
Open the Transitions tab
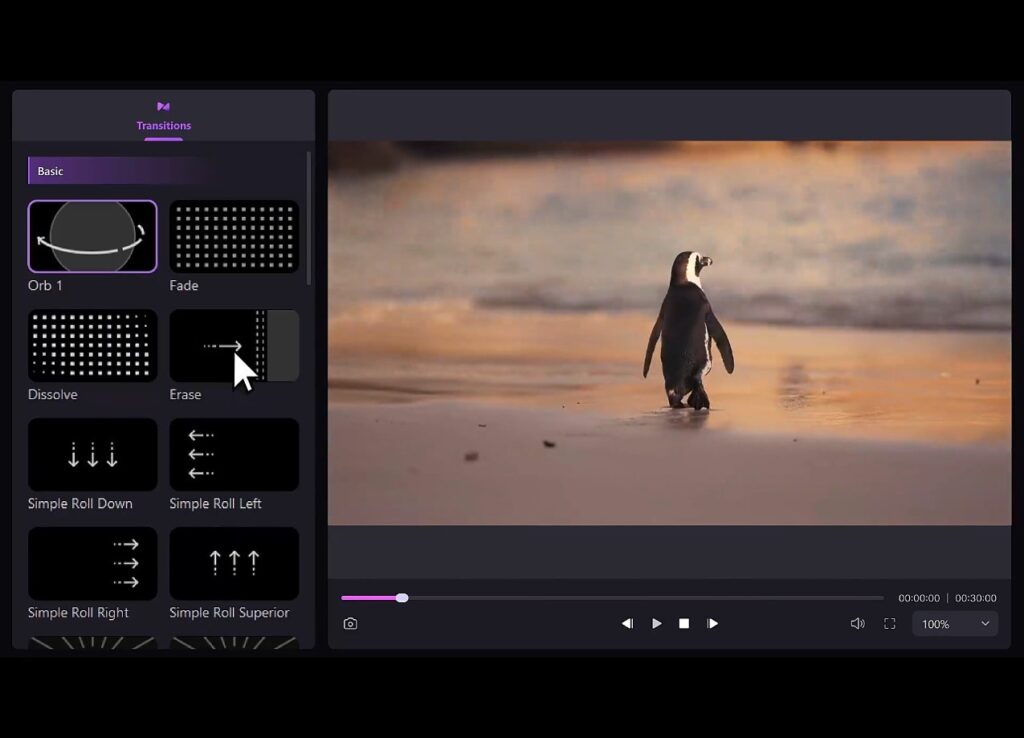pyautogui.click(x=163, y=116)
